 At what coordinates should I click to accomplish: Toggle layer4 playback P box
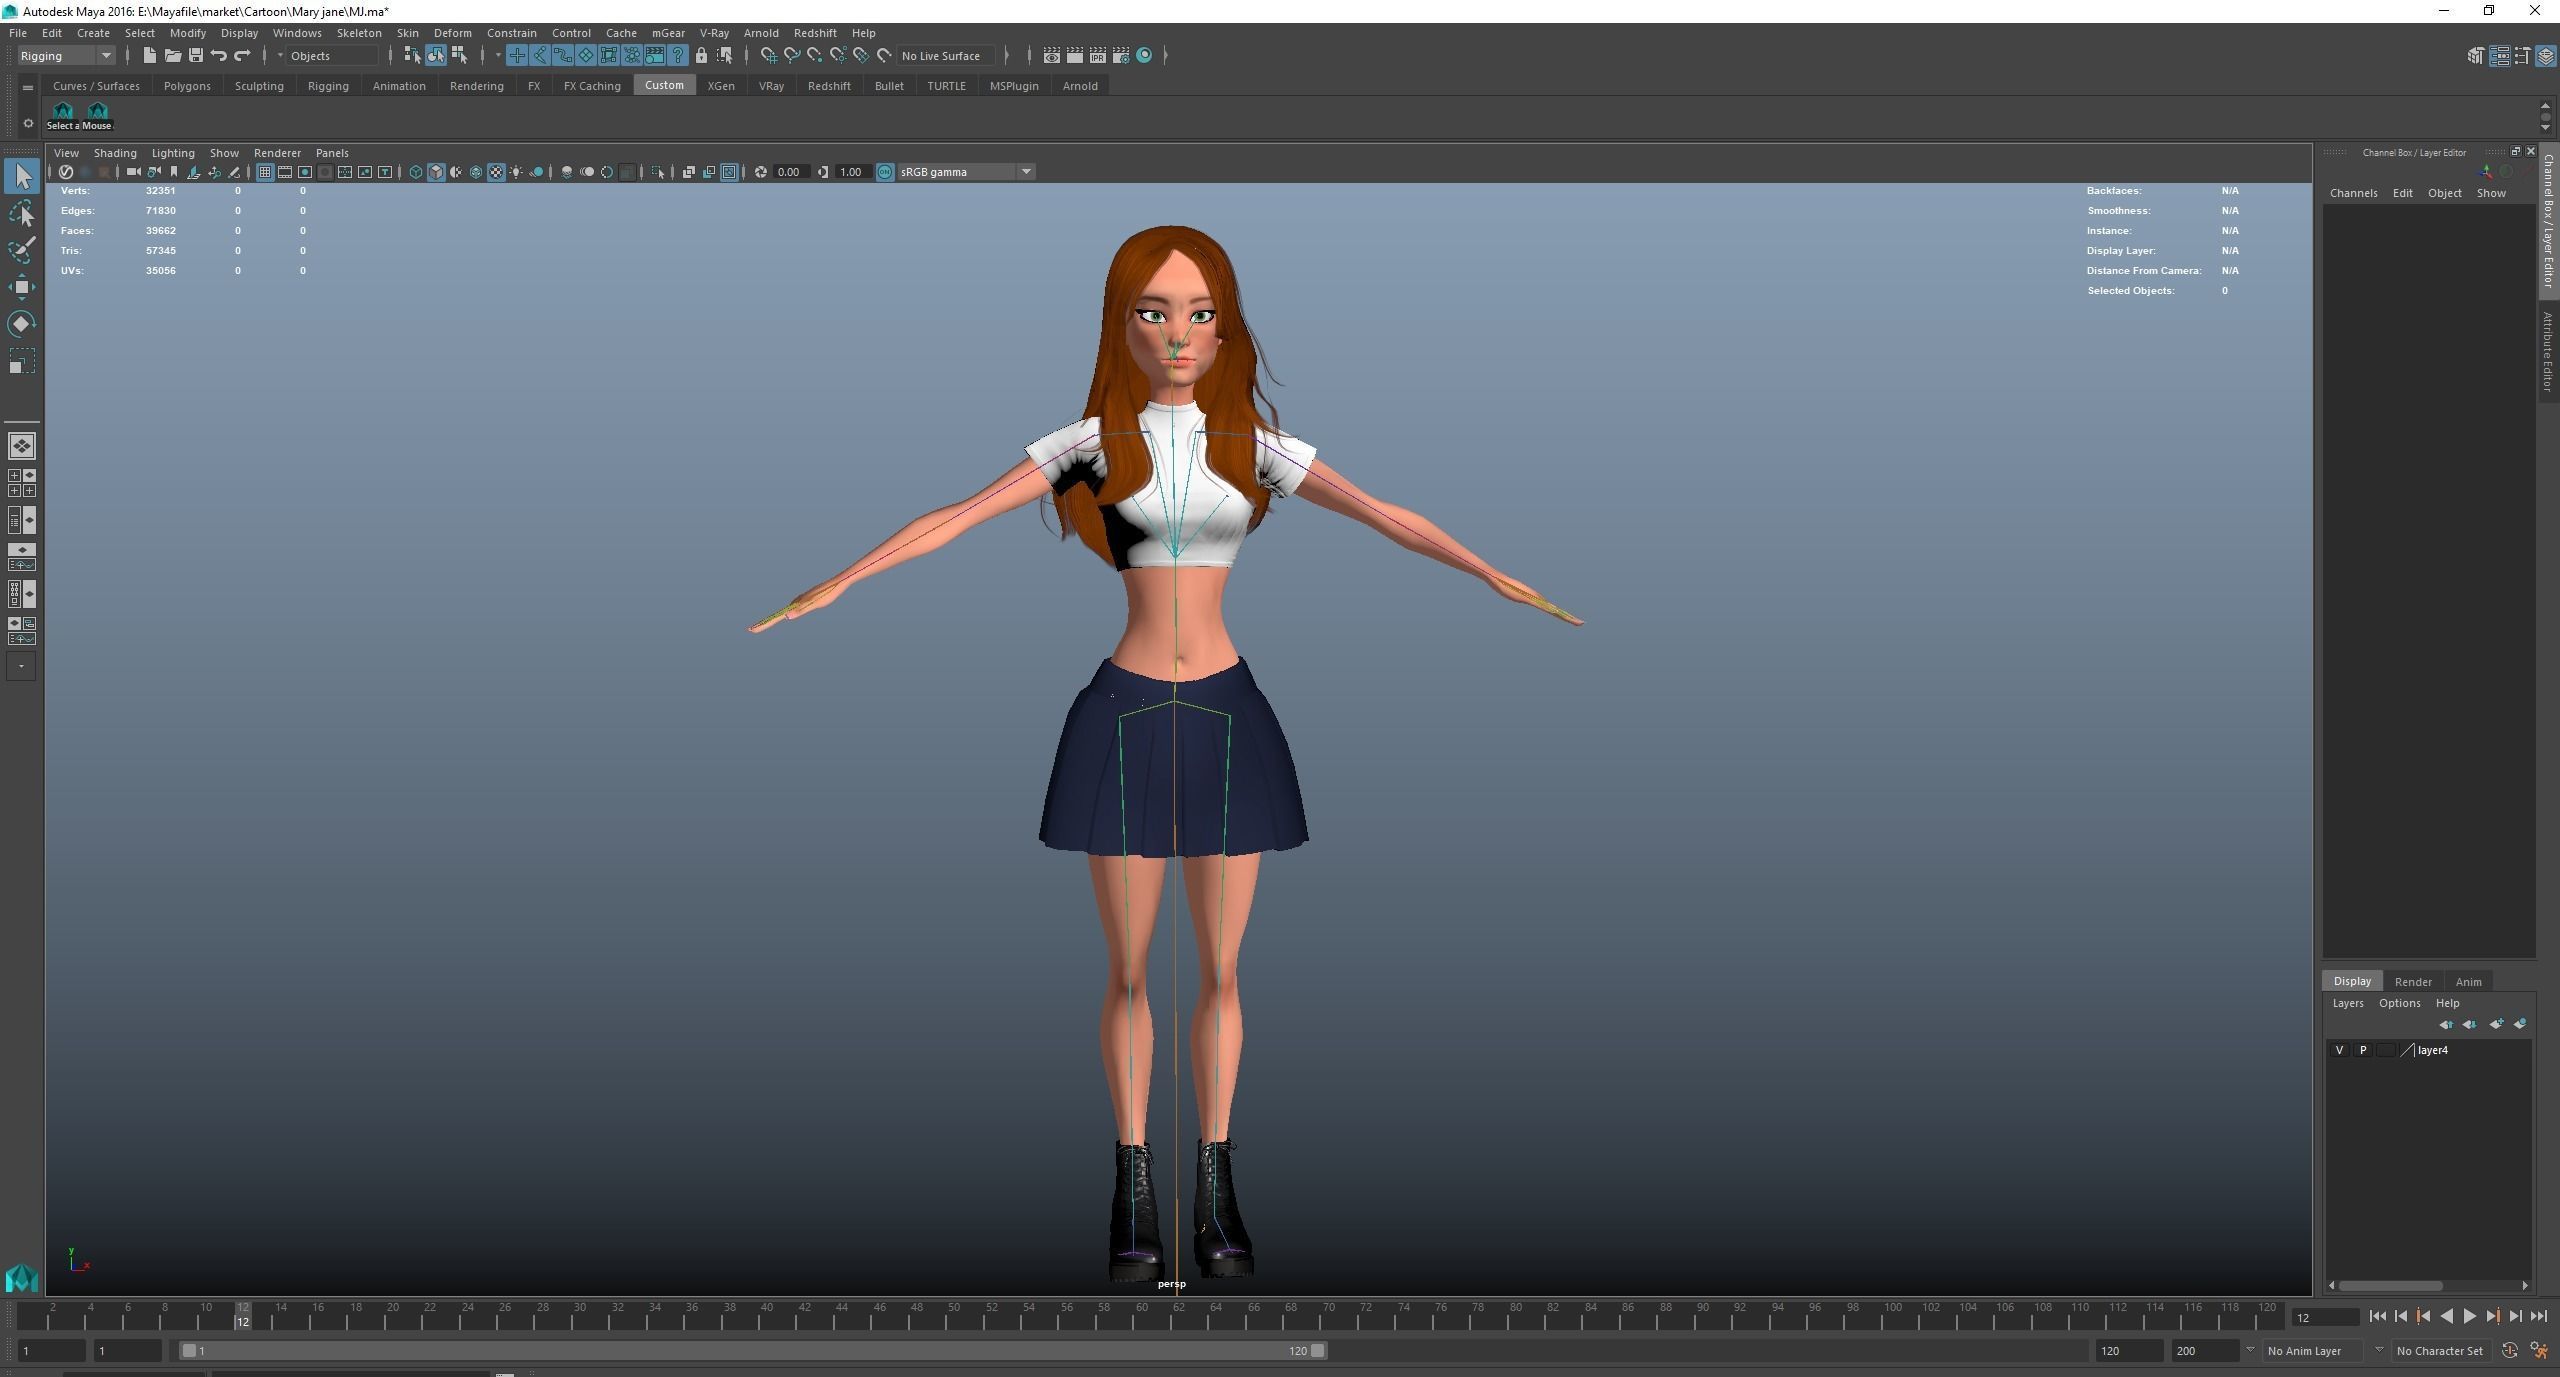2363,1050
